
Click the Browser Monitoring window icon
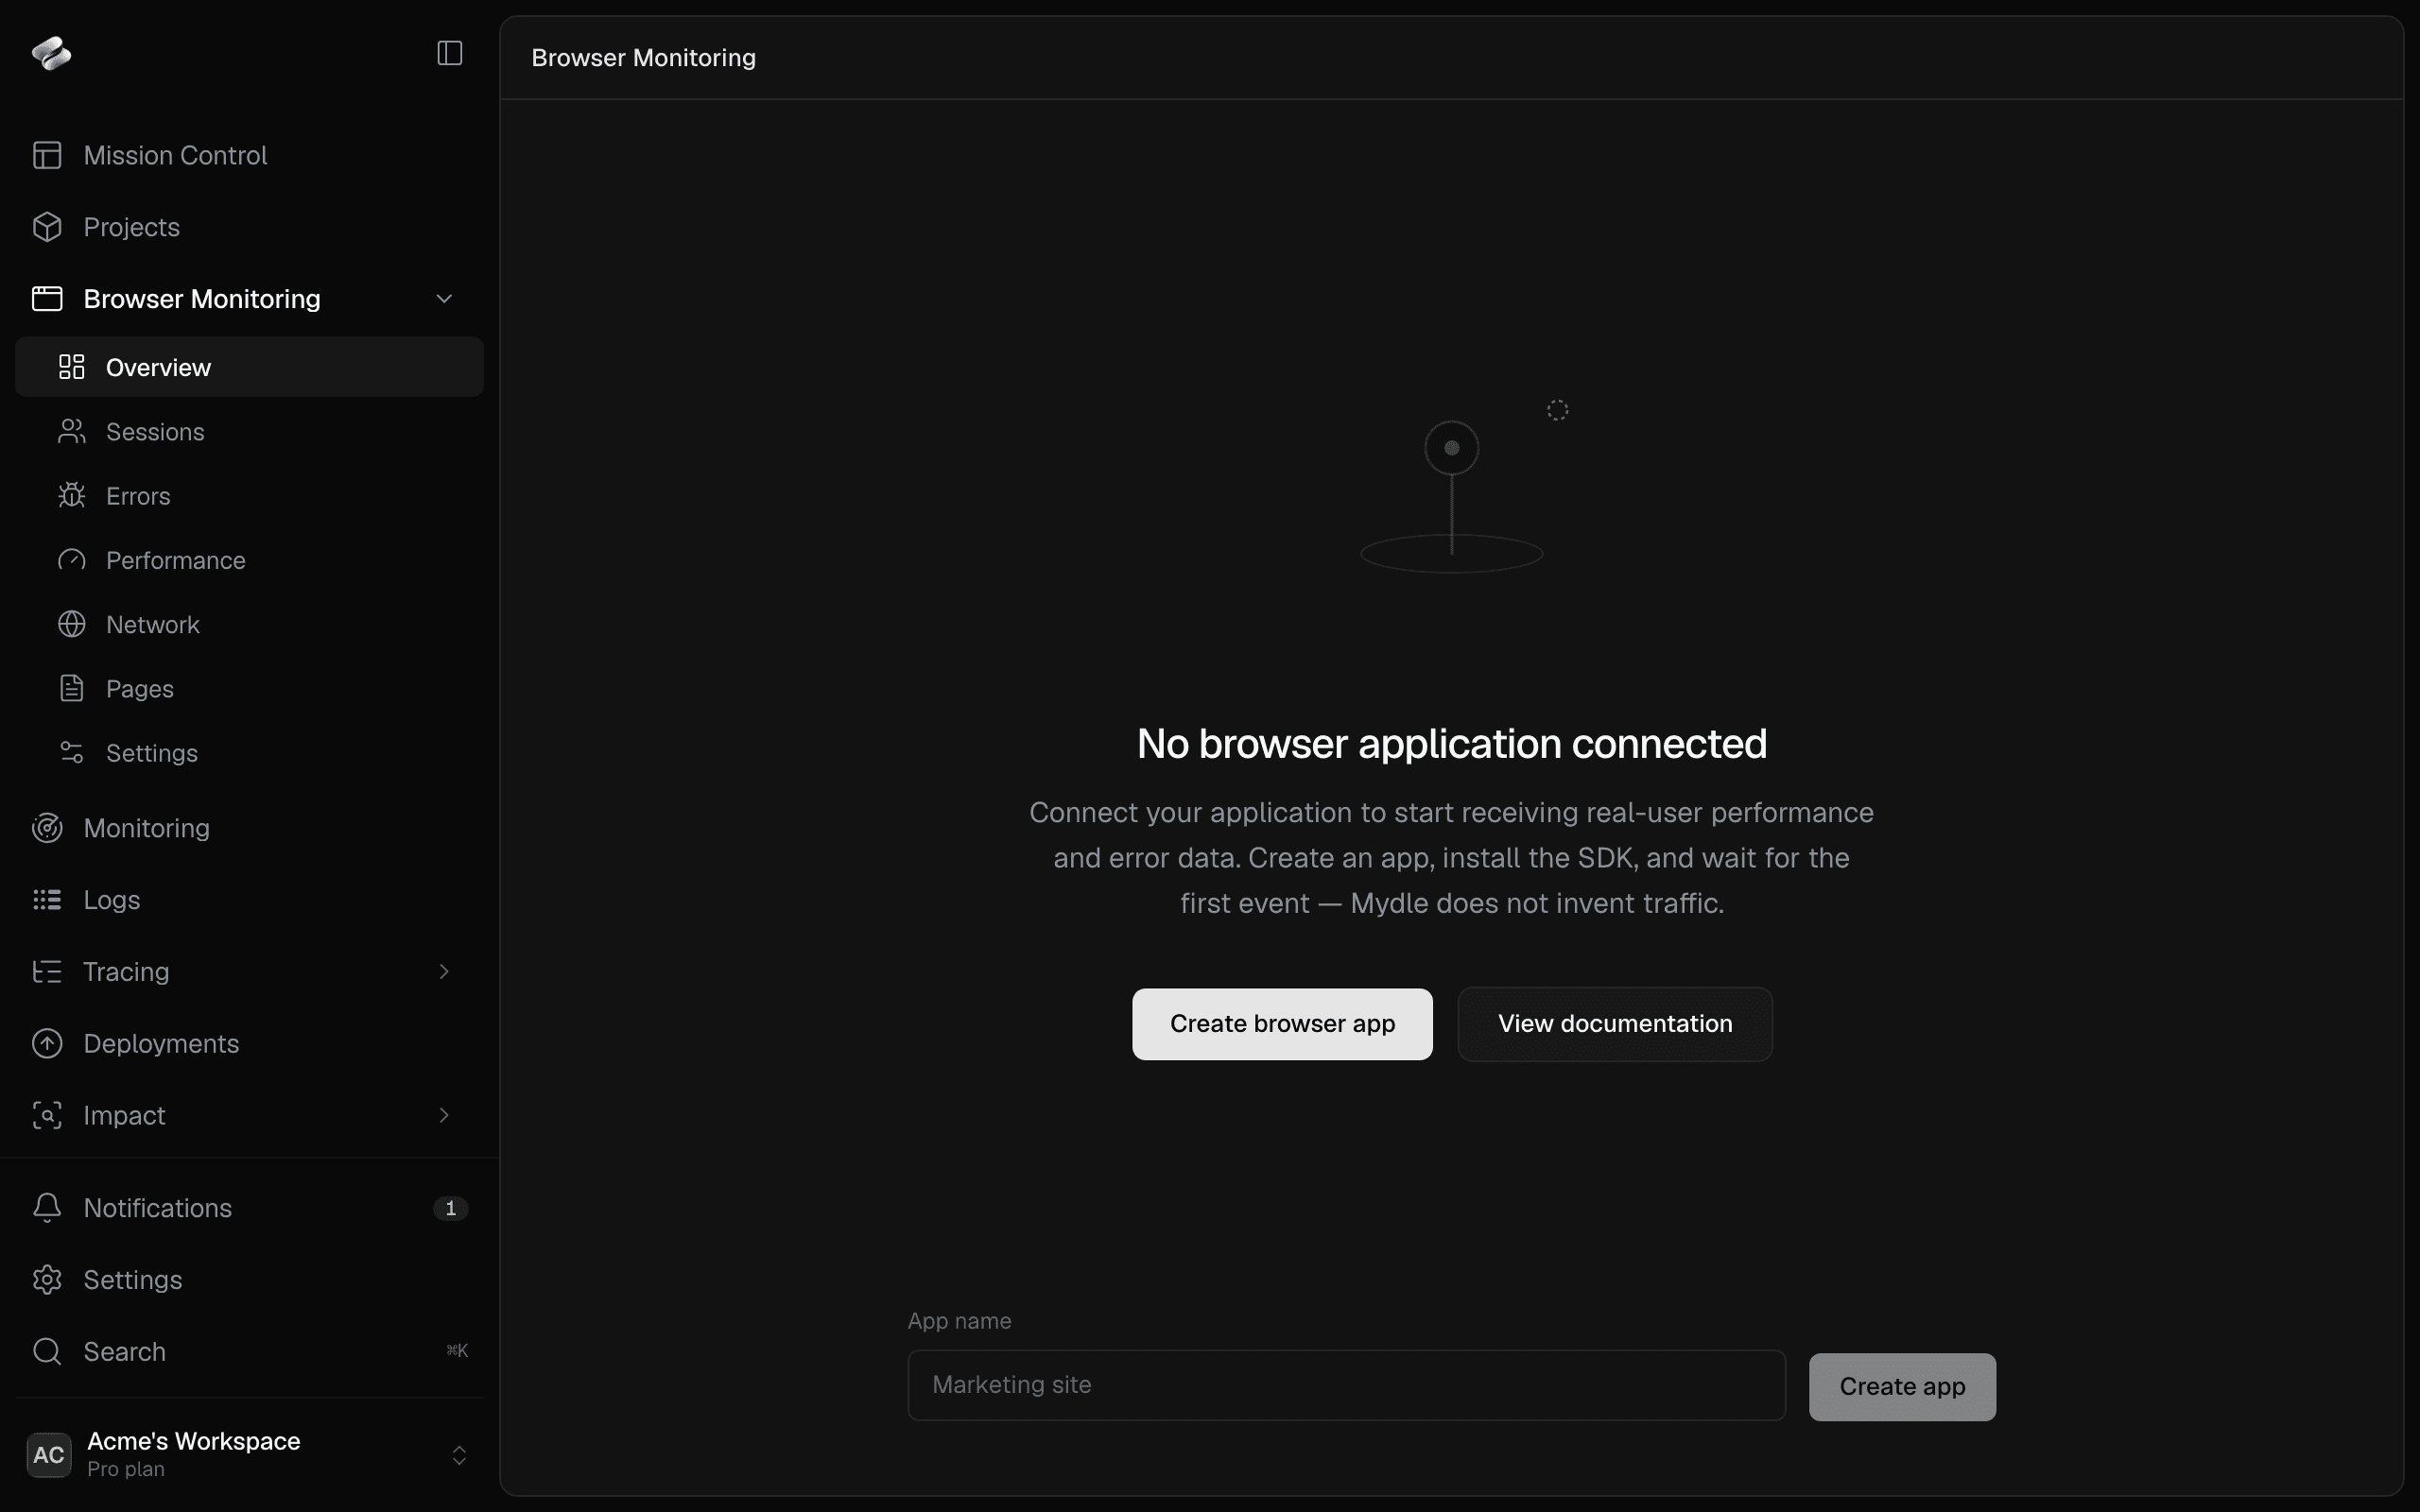pyautogui.click(x=47, y=299)
